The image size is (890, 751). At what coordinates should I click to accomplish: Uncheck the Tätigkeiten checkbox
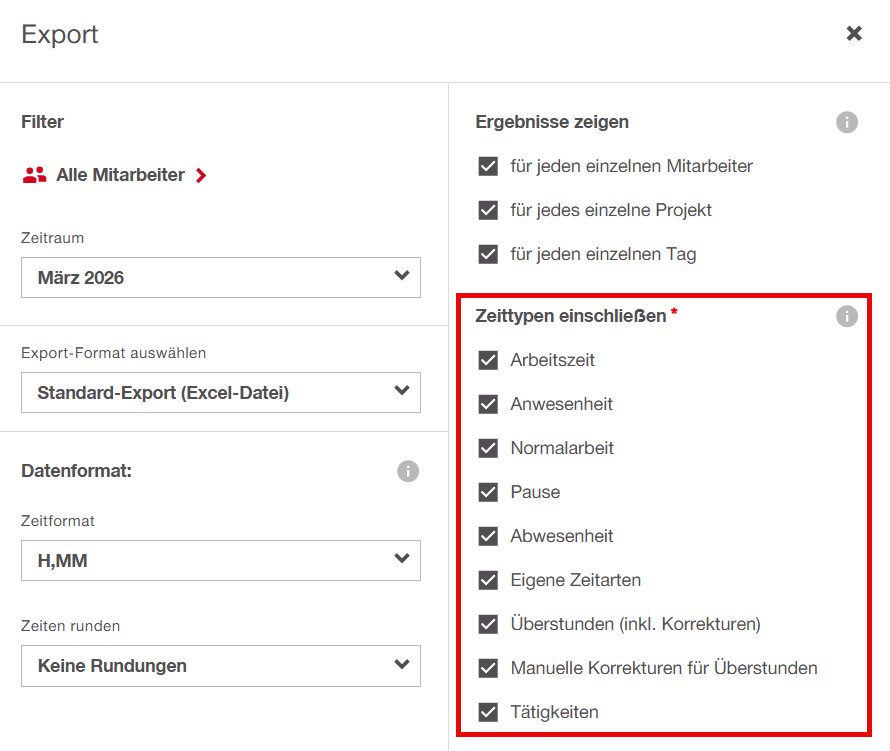click(x=488, y=712)
